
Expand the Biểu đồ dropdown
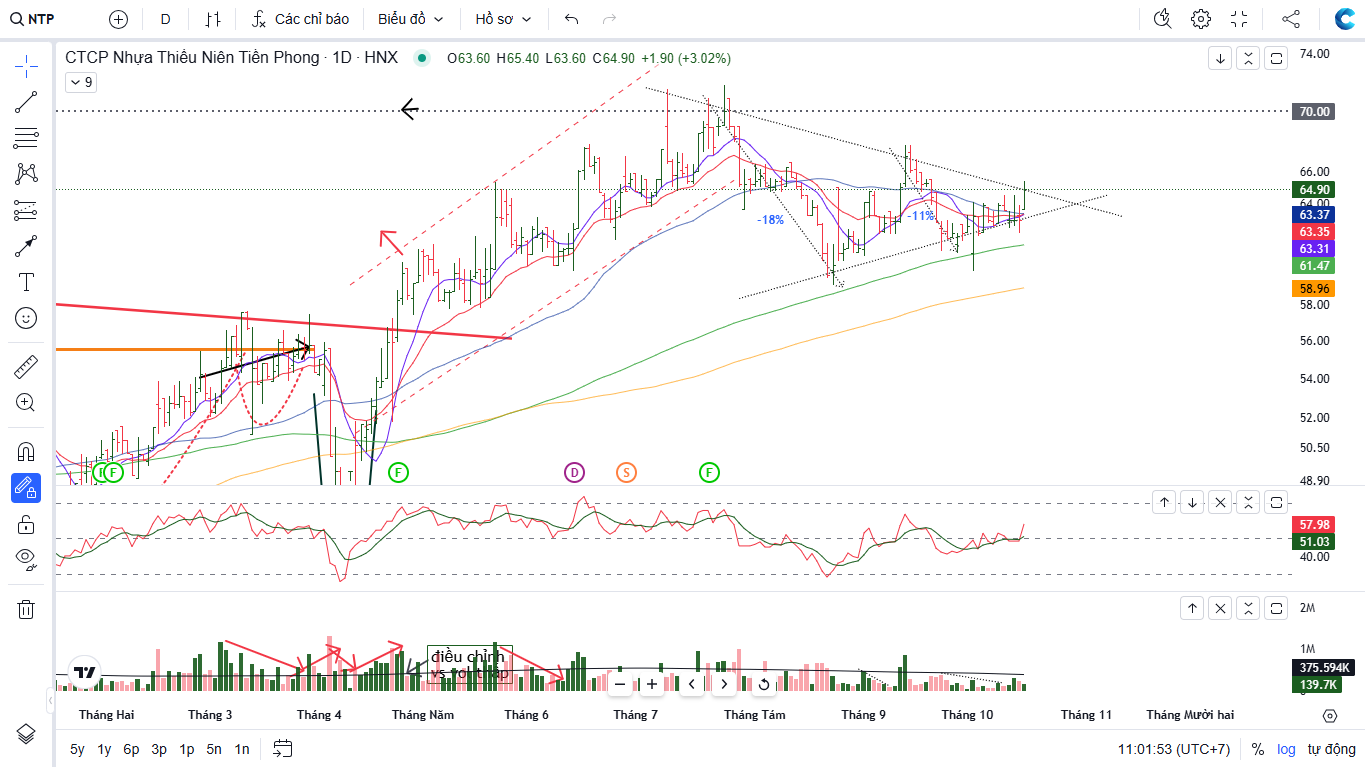(x=411, y=19)
